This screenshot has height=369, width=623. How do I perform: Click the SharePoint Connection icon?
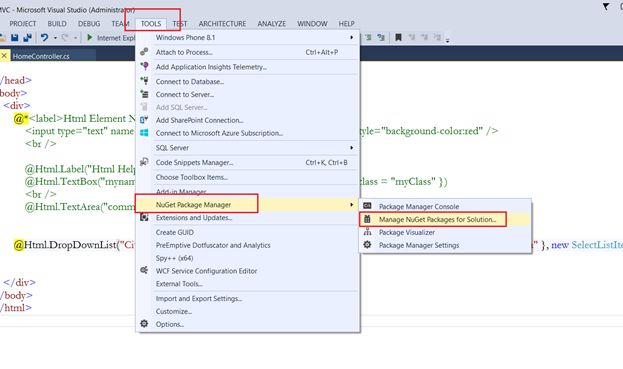[x=144, y=120]
